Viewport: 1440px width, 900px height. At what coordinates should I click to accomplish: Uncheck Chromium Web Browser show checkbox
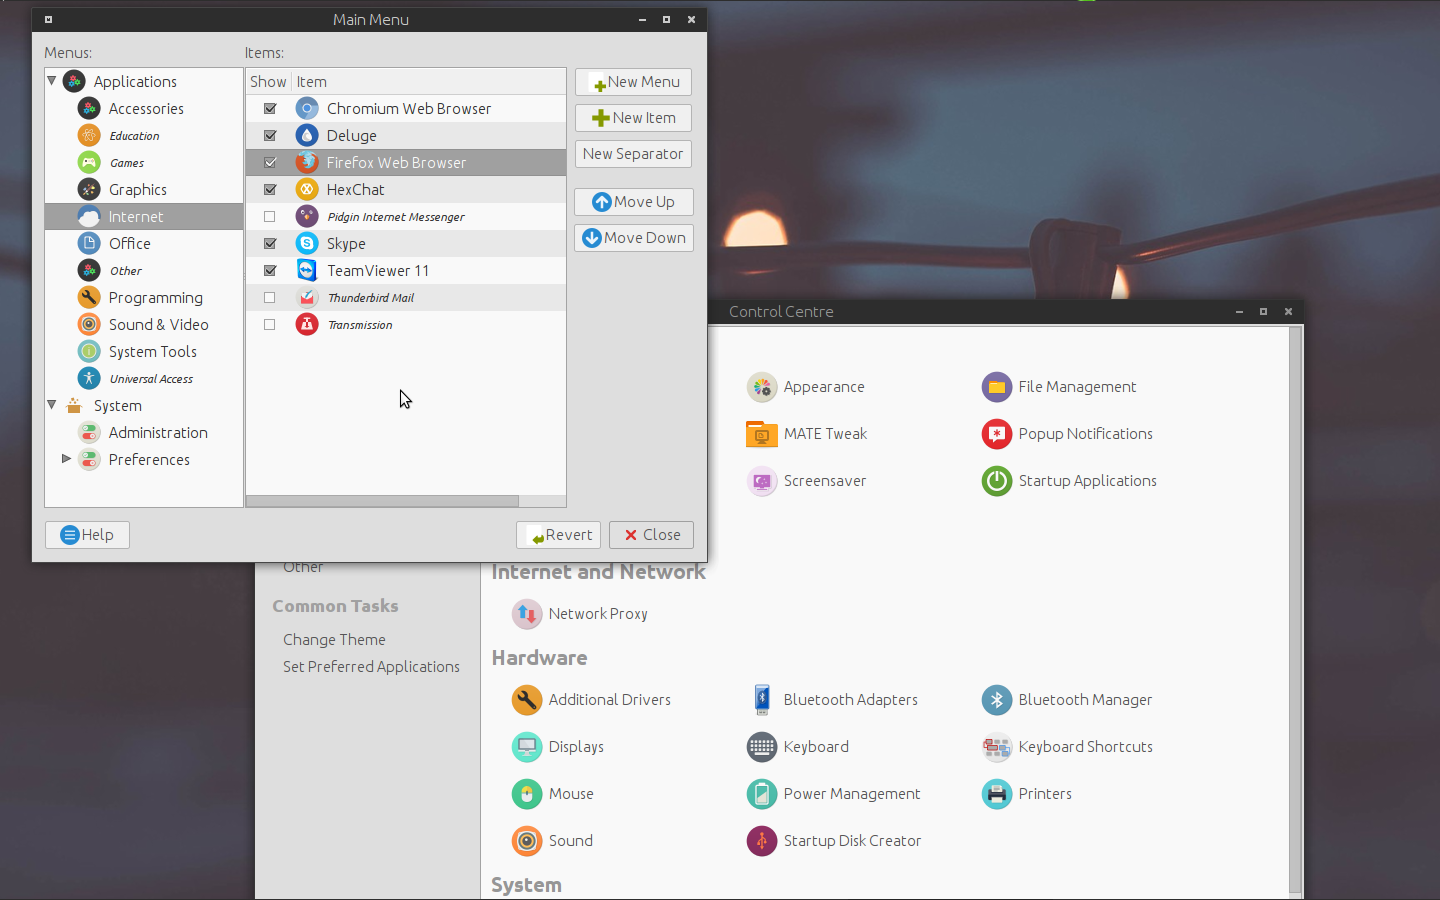(270, 108)
